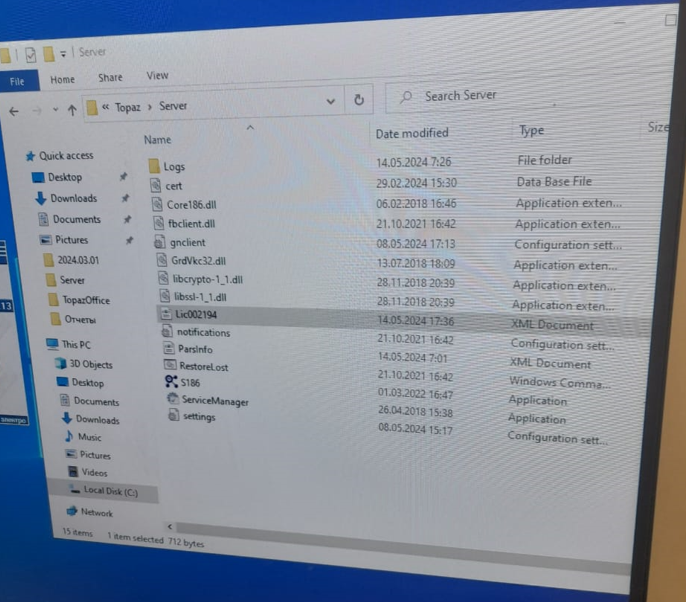Open the 2024.03.01 folder in sidebar

pyautogui.click(x=78, y=260)
